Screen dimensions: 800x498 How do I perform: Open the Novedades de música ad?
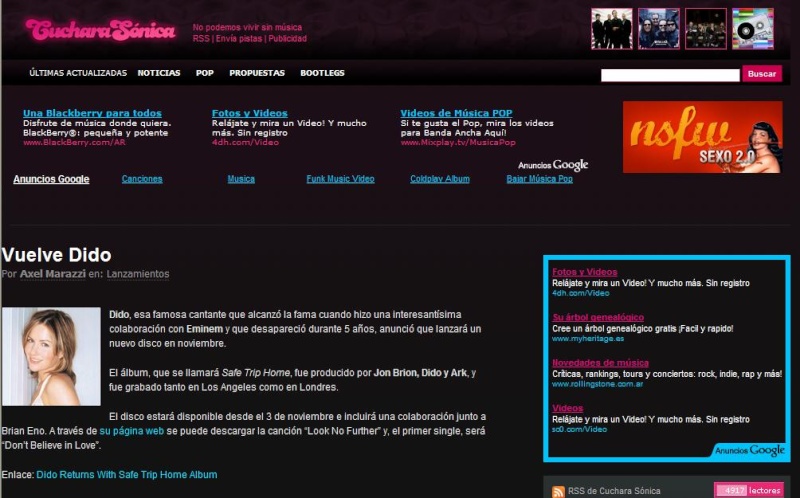click(601, 363)
